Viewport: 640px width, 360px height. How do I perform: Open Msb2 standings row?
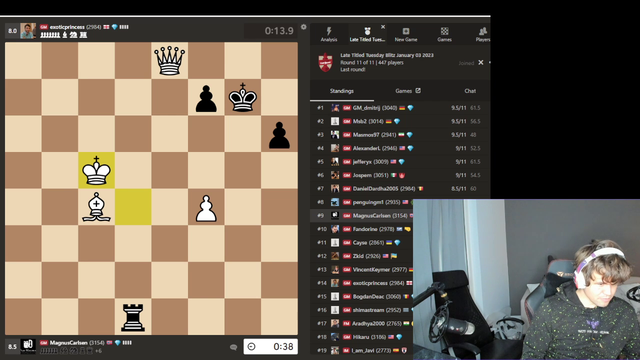coord(400,121)
